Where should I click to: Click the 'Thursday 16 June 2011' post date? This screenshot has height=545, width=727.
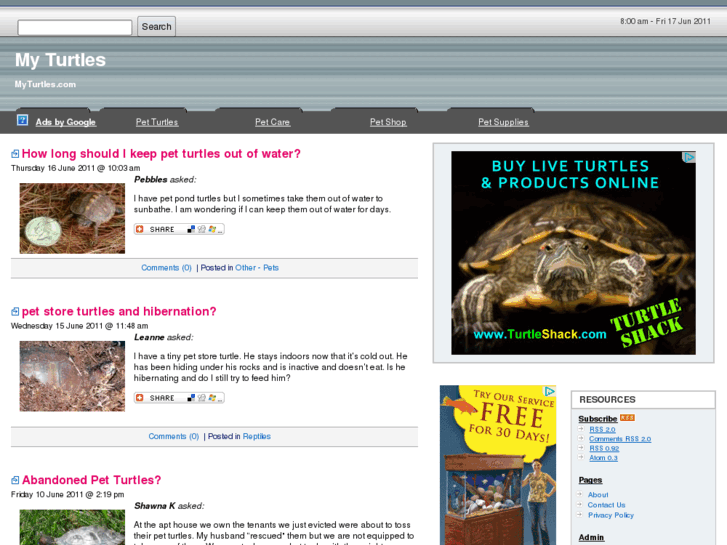pyautogui.click(x=76, y=168)
